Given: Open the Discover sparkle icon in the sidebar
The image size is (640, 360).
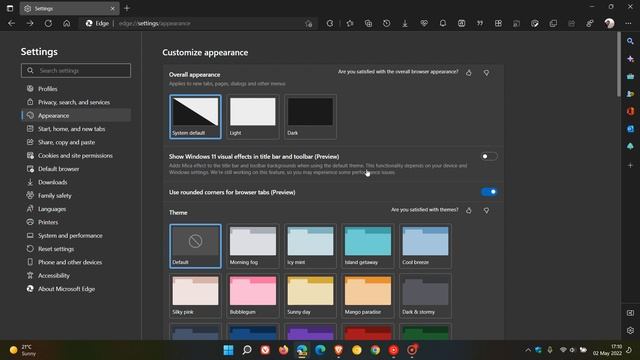Looking at the screenshot, I should (x=630, y=59).
